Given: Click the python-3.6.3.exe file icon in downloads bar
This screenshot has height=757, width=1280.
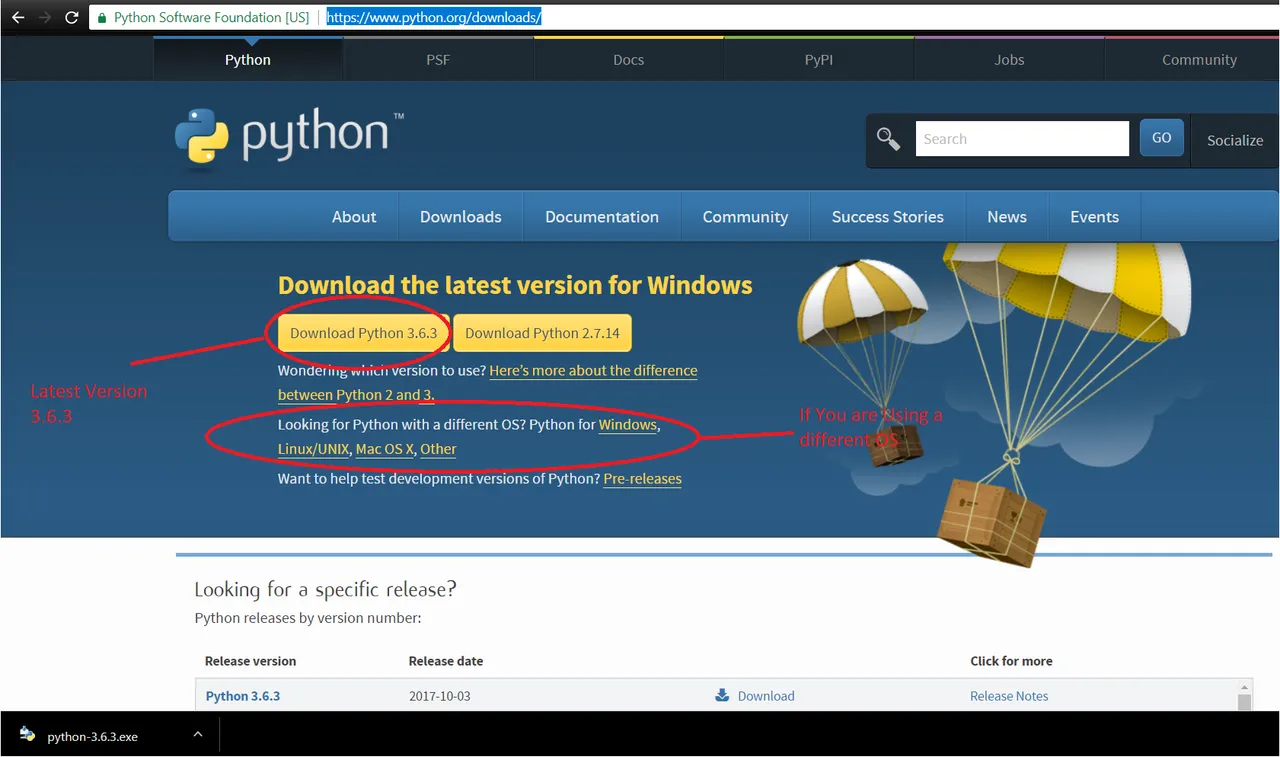Looking at the screenshot, I should 27,736.
